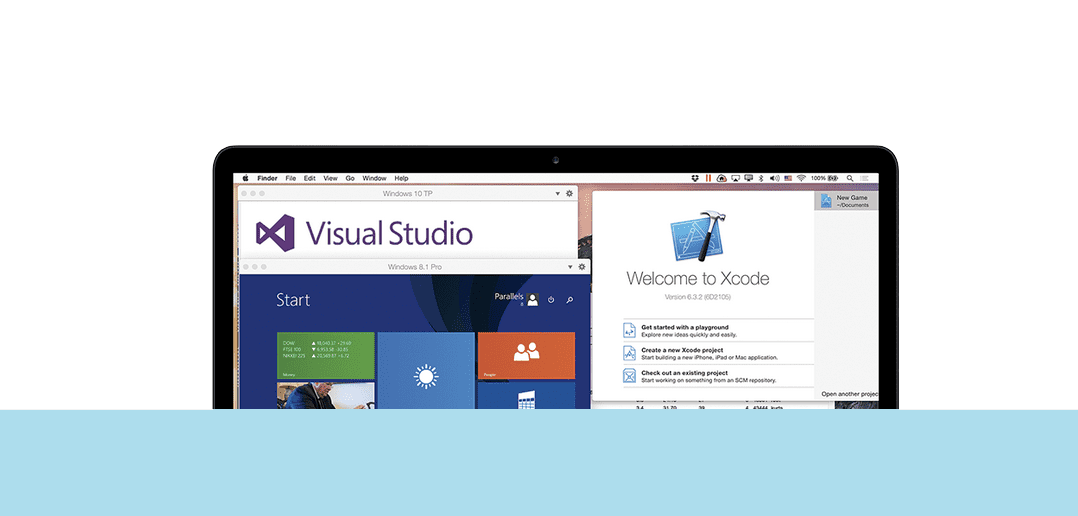Open Windows 10 TP window gear settings
Viewport: 1078px width, 516px height.
[x=569, y=194]
